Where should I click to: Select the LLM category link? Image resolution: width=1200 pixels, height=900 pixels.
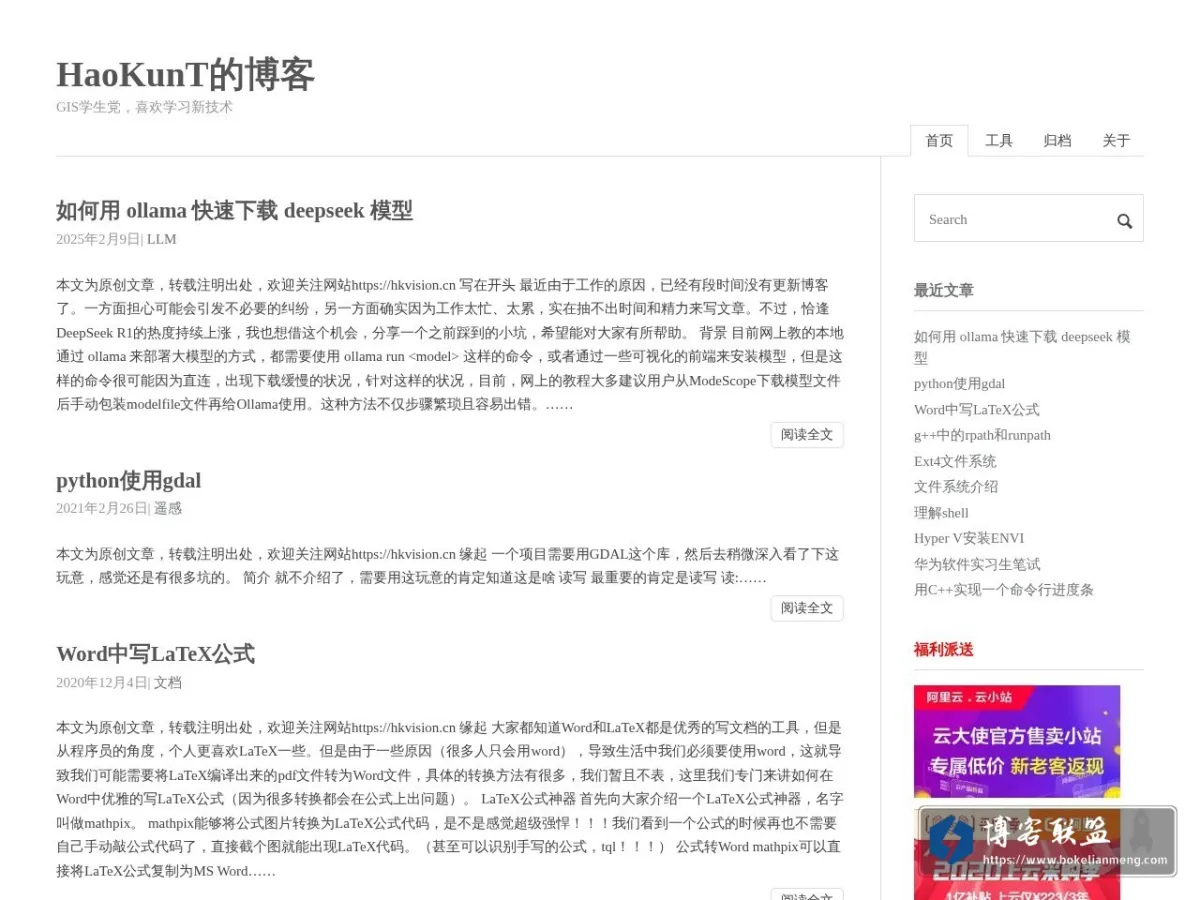pyautogui.click(x=161, y=239)
